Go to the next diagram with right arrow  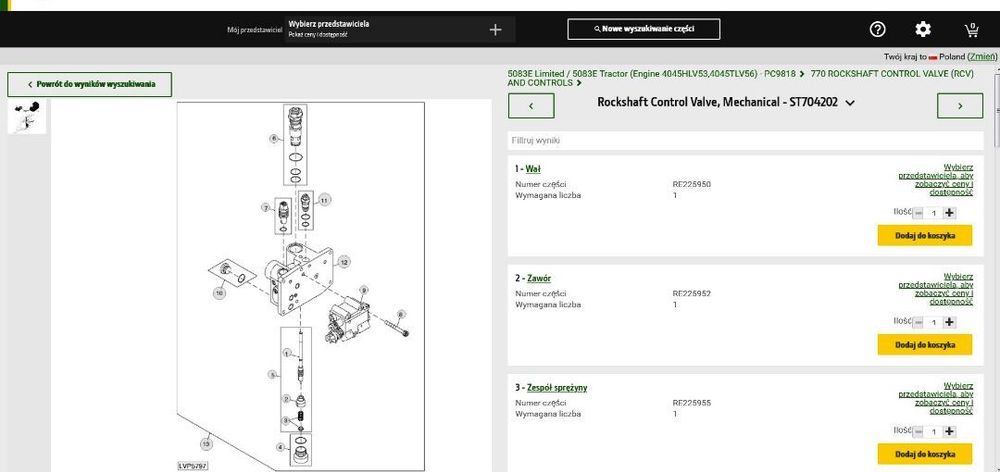click(960, 106)
